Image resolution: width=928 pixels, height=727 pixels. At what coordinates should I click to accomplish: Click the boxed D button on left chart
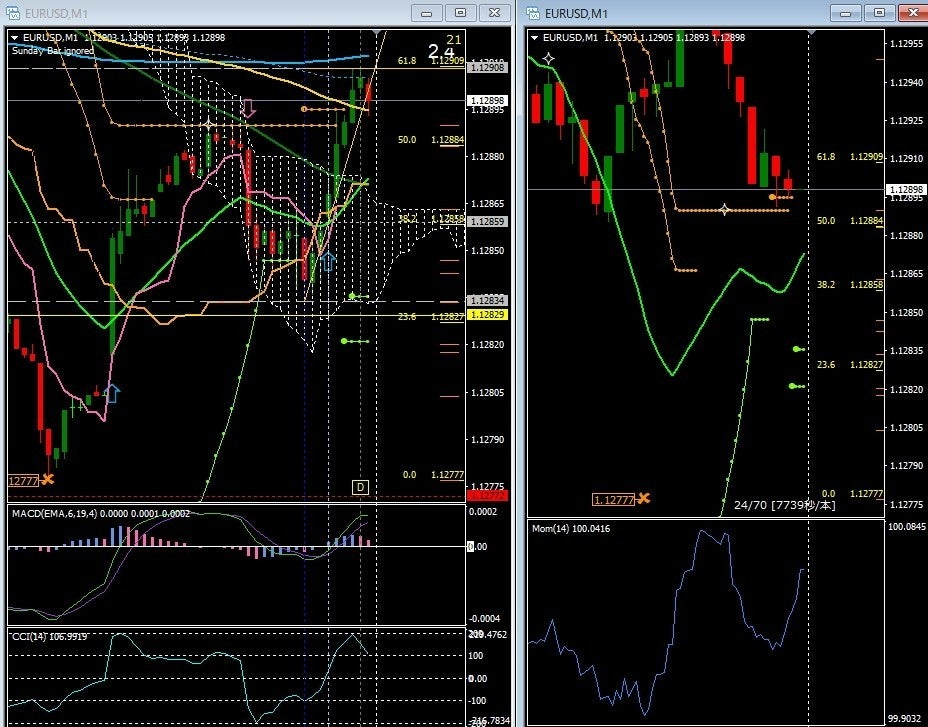pyautogui.click(x=360, y=487)
